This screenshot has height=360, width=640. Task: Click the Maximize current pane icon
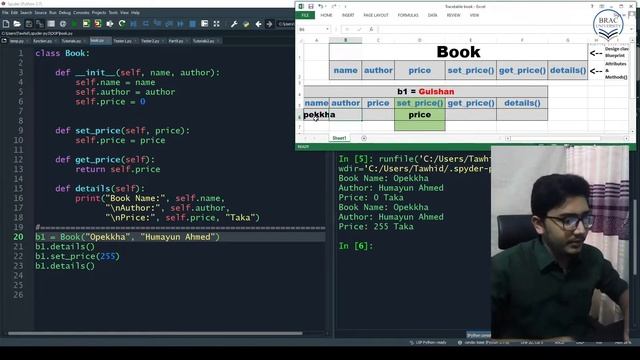204,24
